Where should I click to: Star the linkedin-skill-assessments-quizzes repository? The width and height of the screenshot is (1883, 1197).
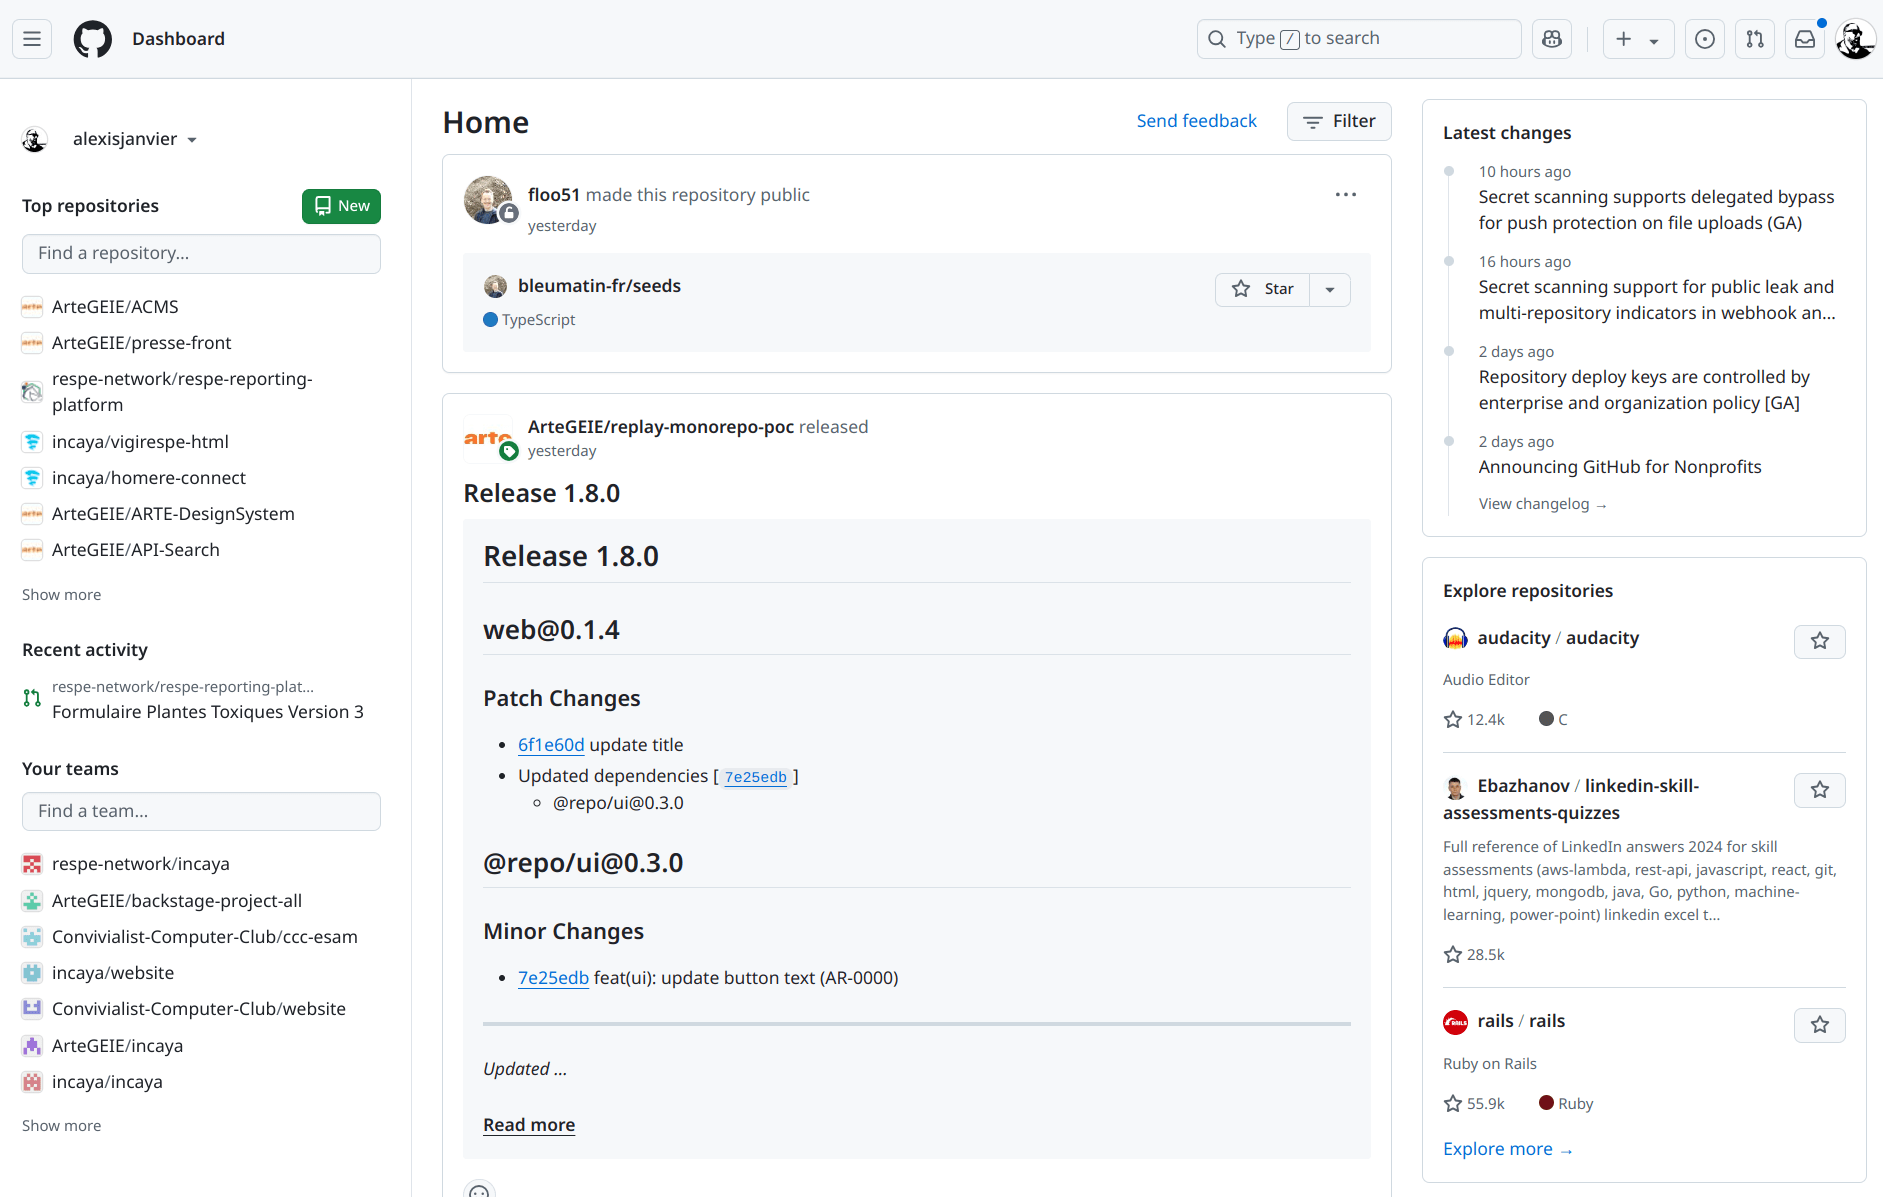[x=1820, y=790]
